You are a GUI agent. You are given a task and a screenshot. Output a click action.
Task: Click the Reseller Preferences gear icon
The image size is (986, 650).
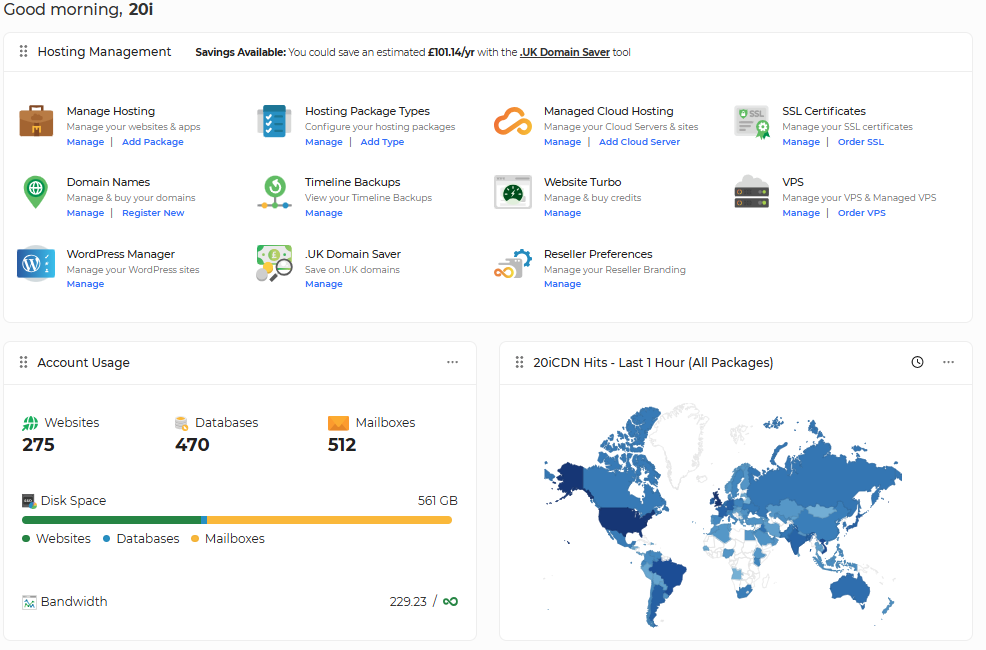coord(512,264)
